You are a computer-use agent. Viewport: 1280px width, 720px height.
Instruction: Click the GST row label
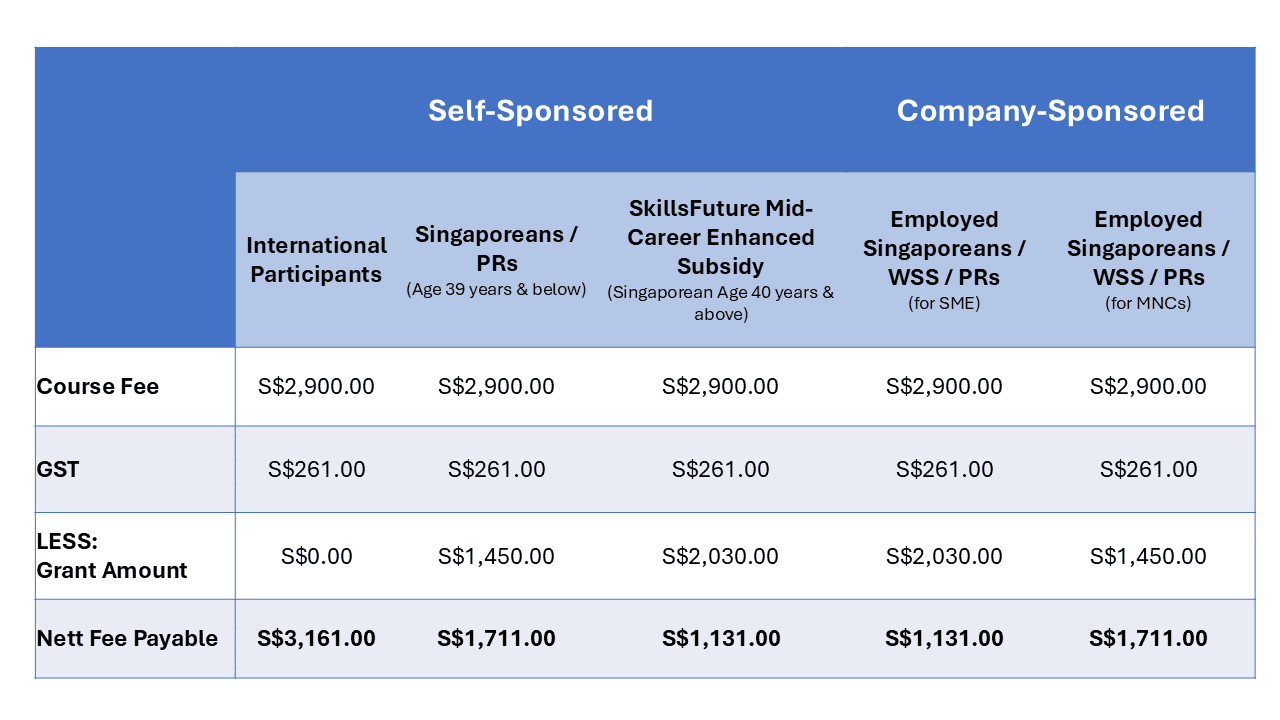[58, 469]
